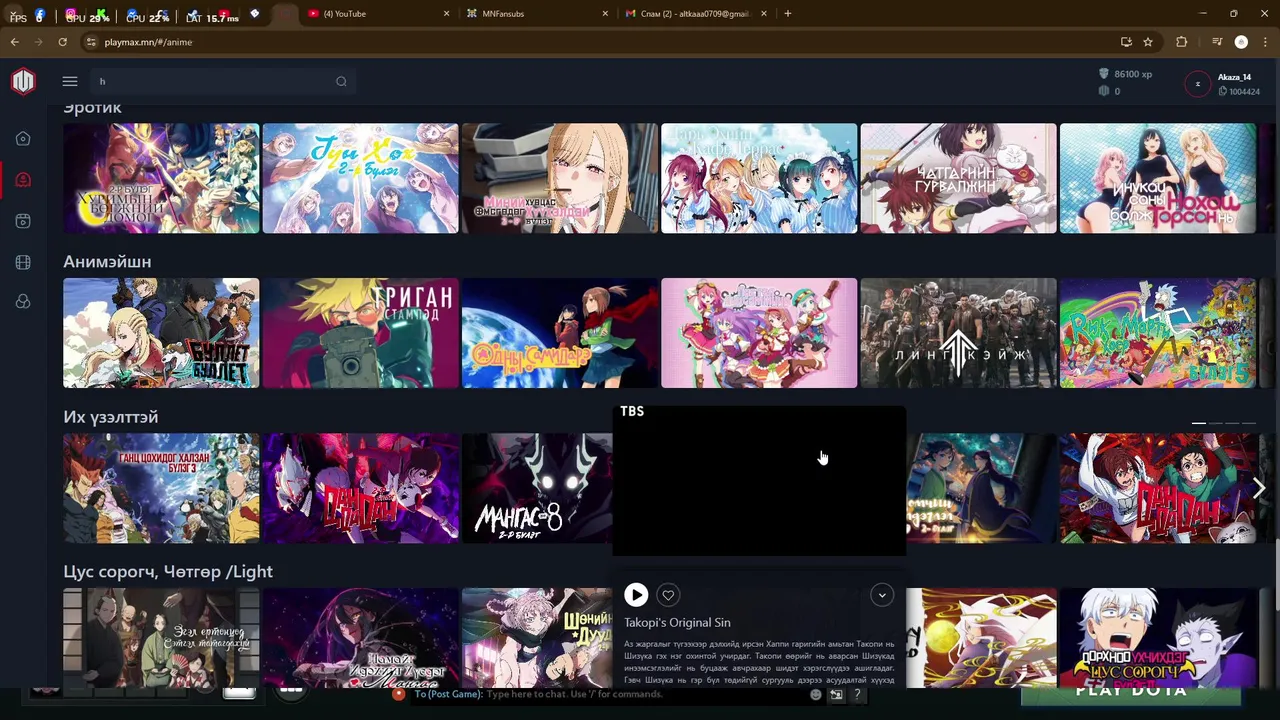The width and height of the screenshot is (1280, 720).
Task: Open the Эротик category heading
Action: (x=92, y=107)
